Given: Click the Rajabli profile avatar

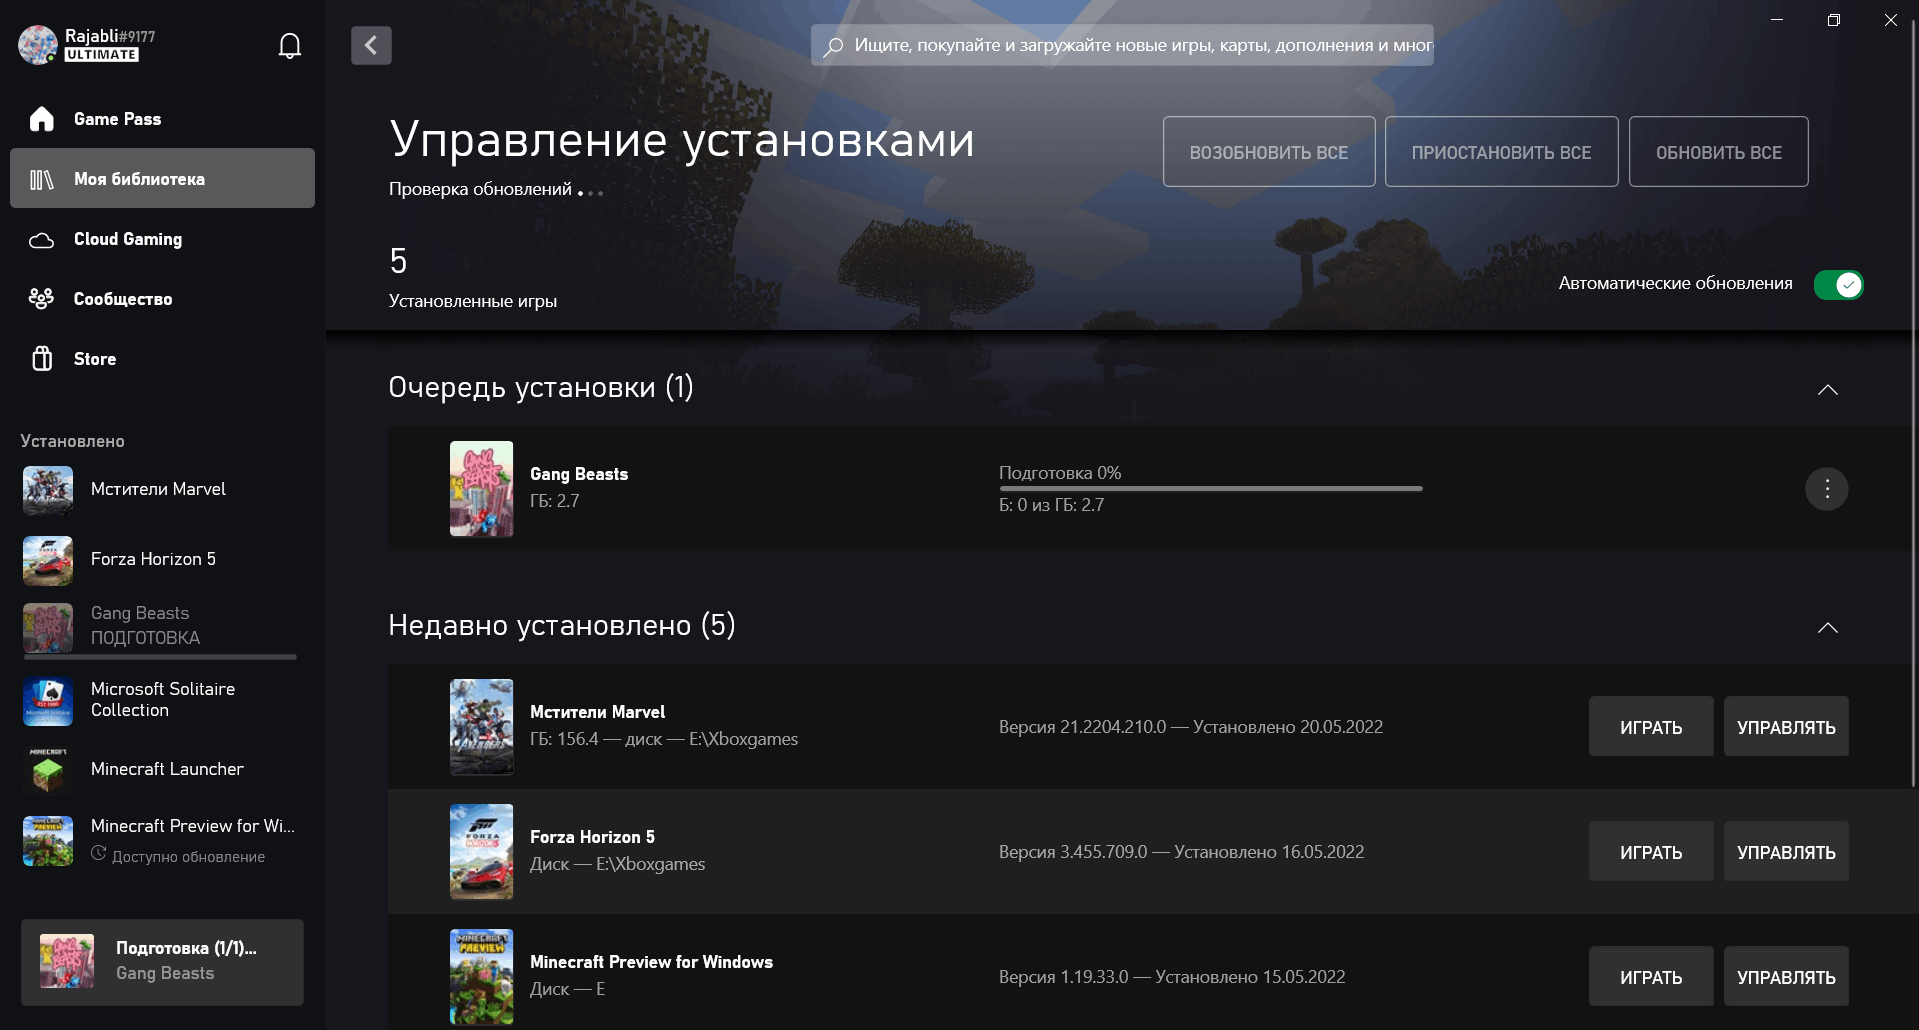Looking at the screenshot, I should [x=38, y=45].
